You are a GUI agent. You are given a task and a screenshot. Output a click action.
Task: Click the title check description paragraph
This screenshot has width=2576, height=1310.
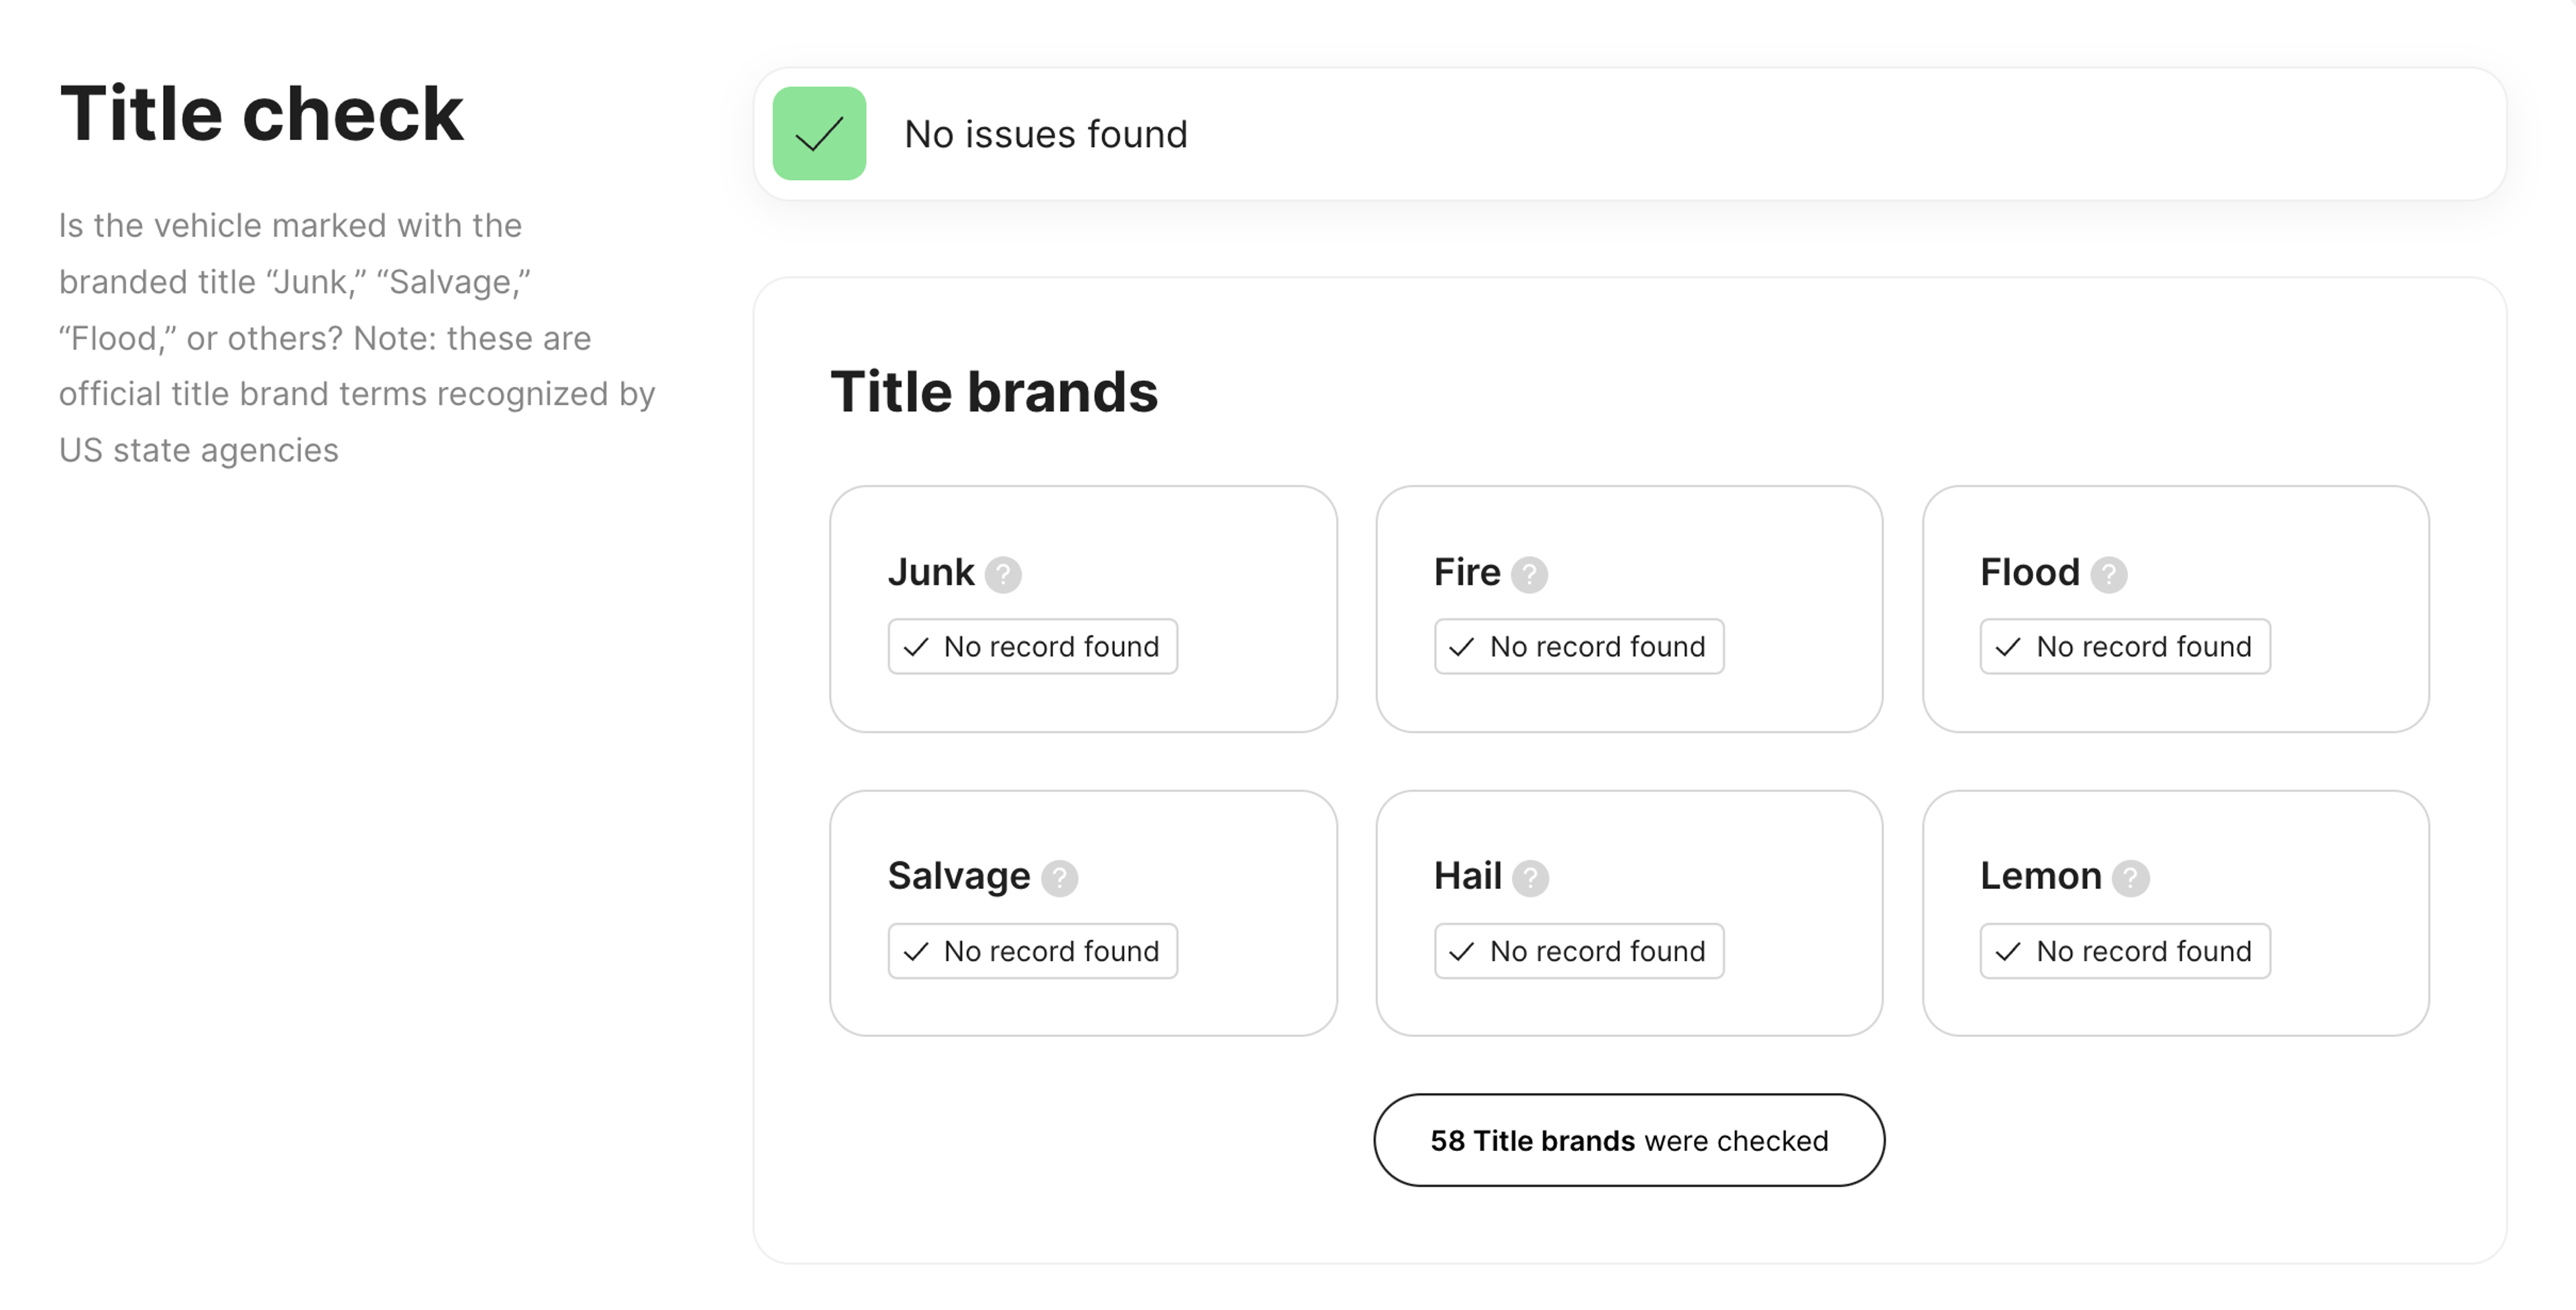[x=356, y=338]
